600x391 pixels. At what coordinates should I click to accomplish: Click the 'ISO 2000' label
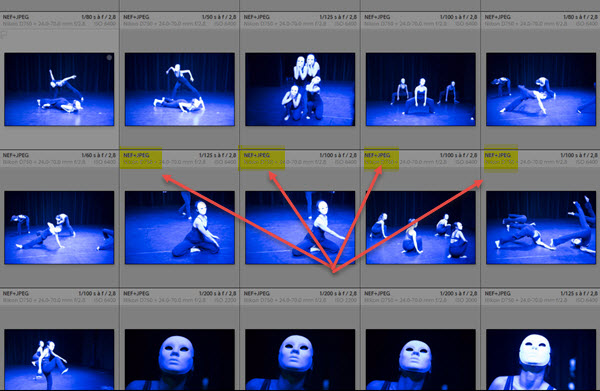466,300
